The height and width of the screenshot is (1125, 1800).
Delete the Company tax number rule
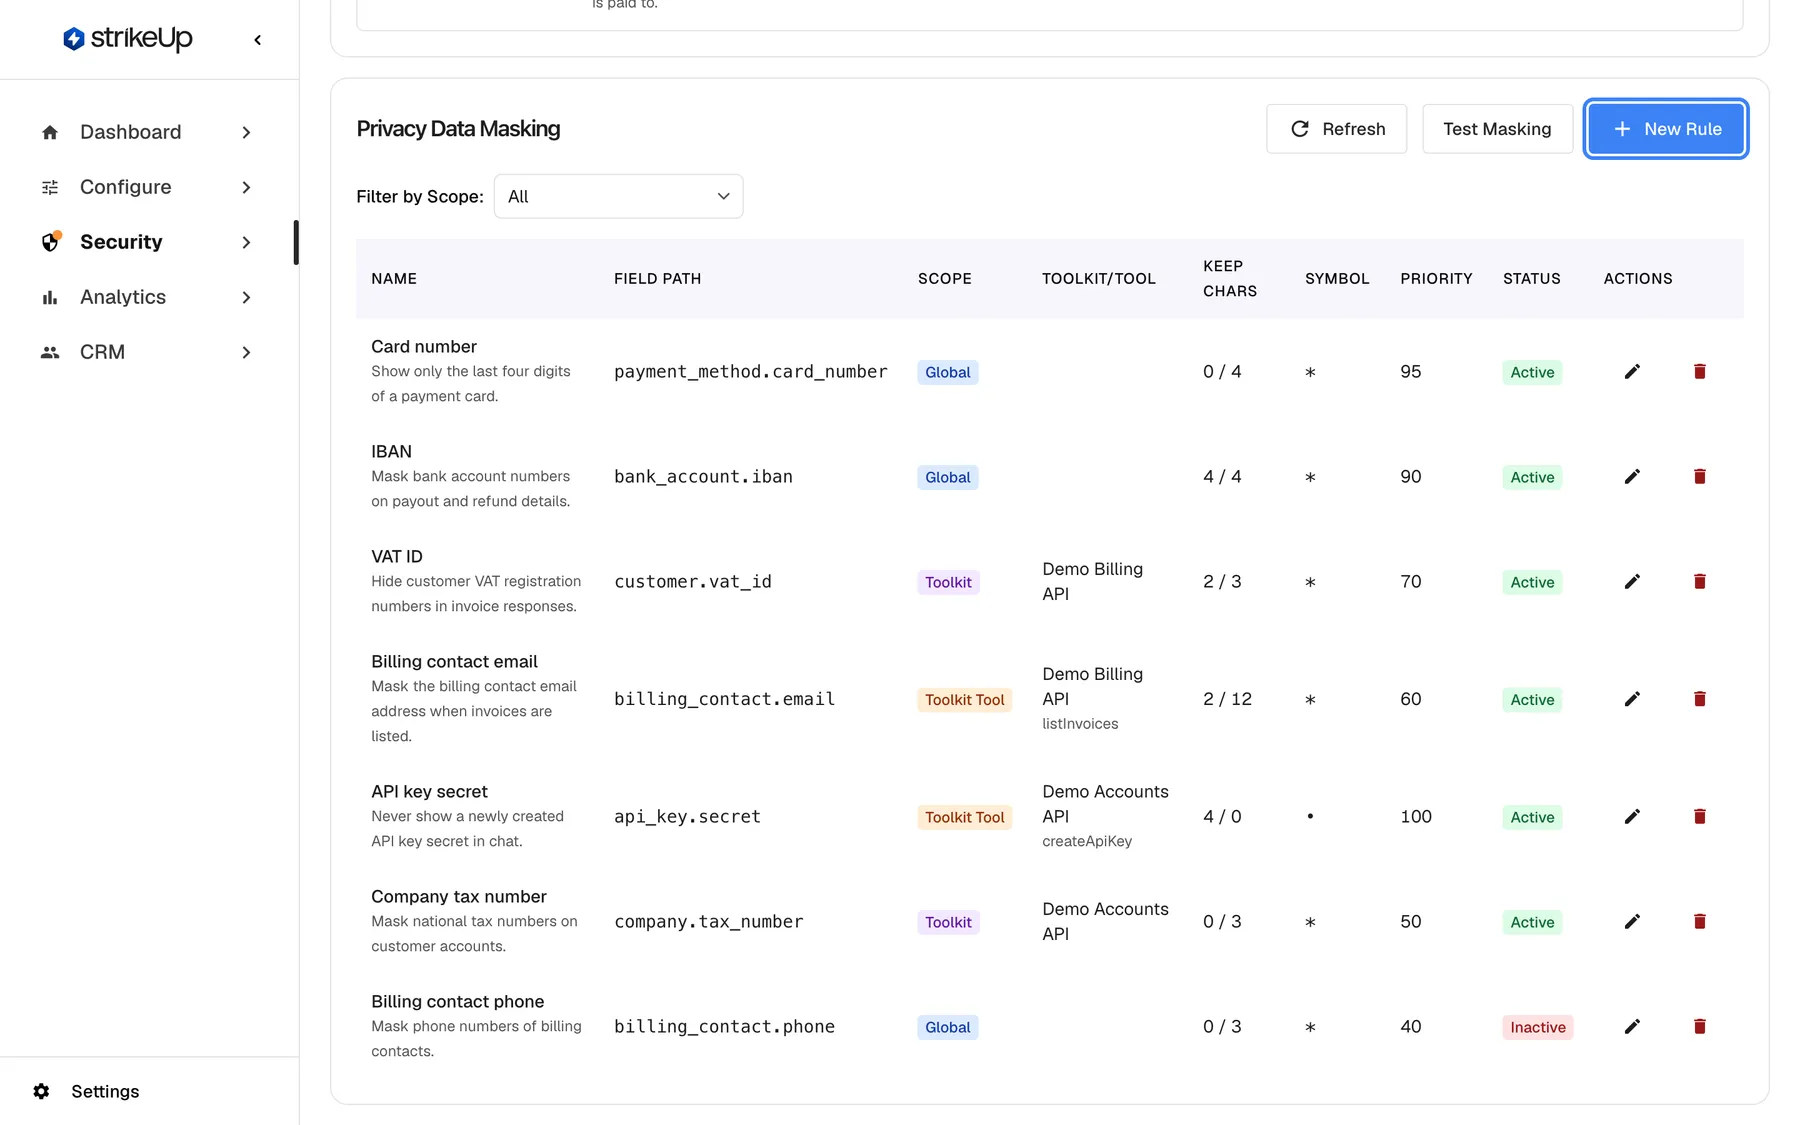pos(1699,922)
